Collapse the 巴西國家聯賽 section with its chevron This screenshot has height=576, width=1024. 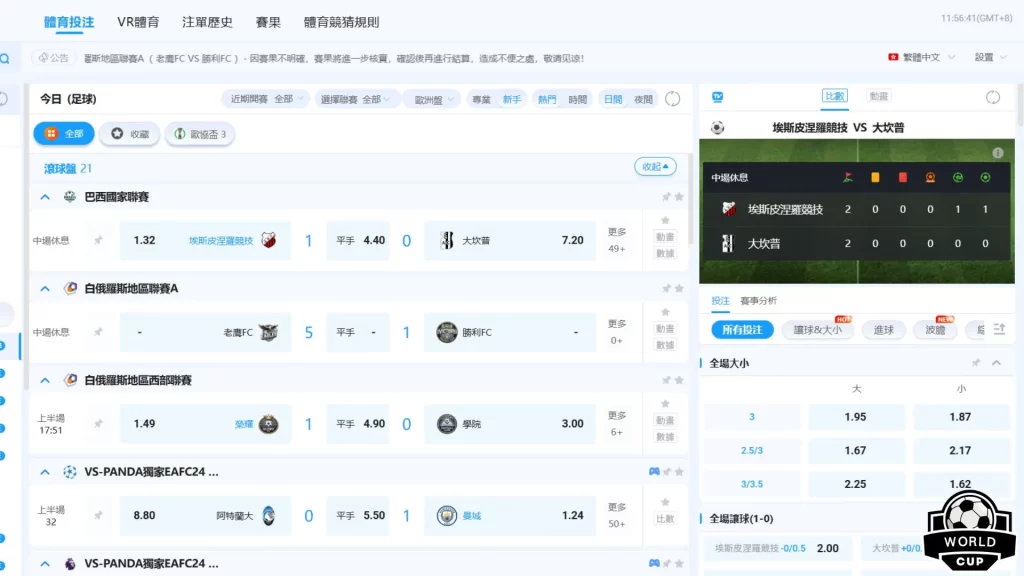(x=43, y=197)
